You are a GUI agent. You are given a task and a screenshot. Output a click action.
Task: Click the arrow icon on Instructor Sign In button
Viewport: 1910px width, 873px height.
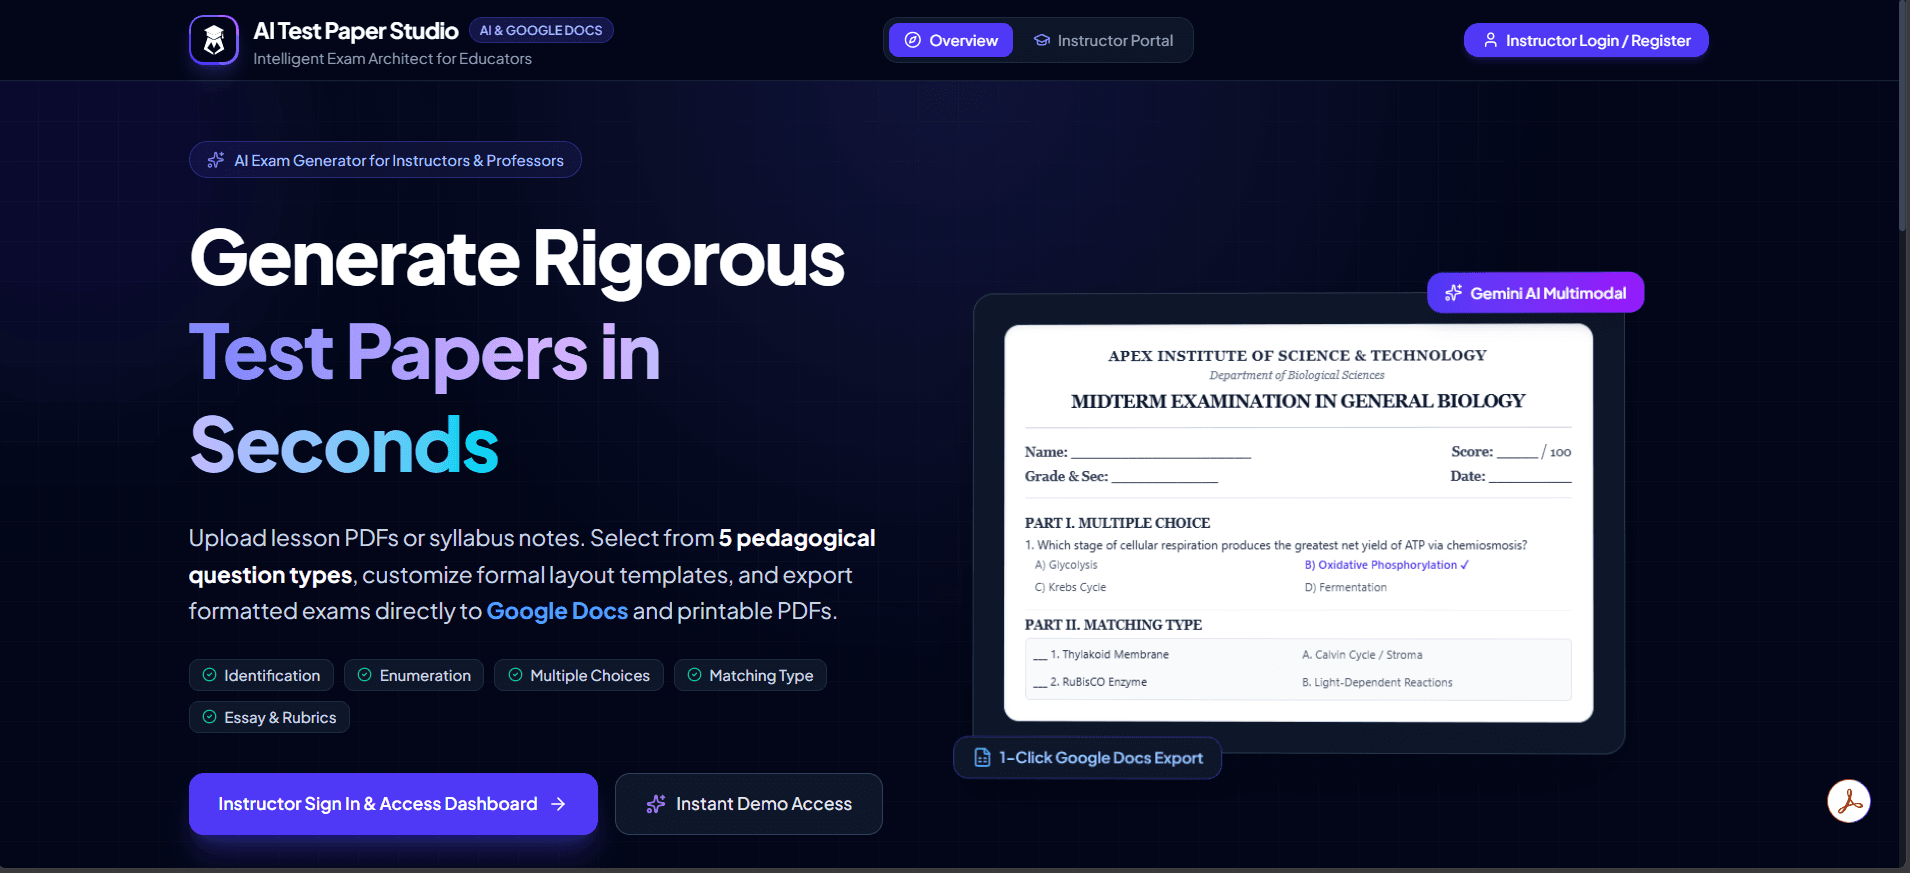pyautogui.click(x=558, y=804)
